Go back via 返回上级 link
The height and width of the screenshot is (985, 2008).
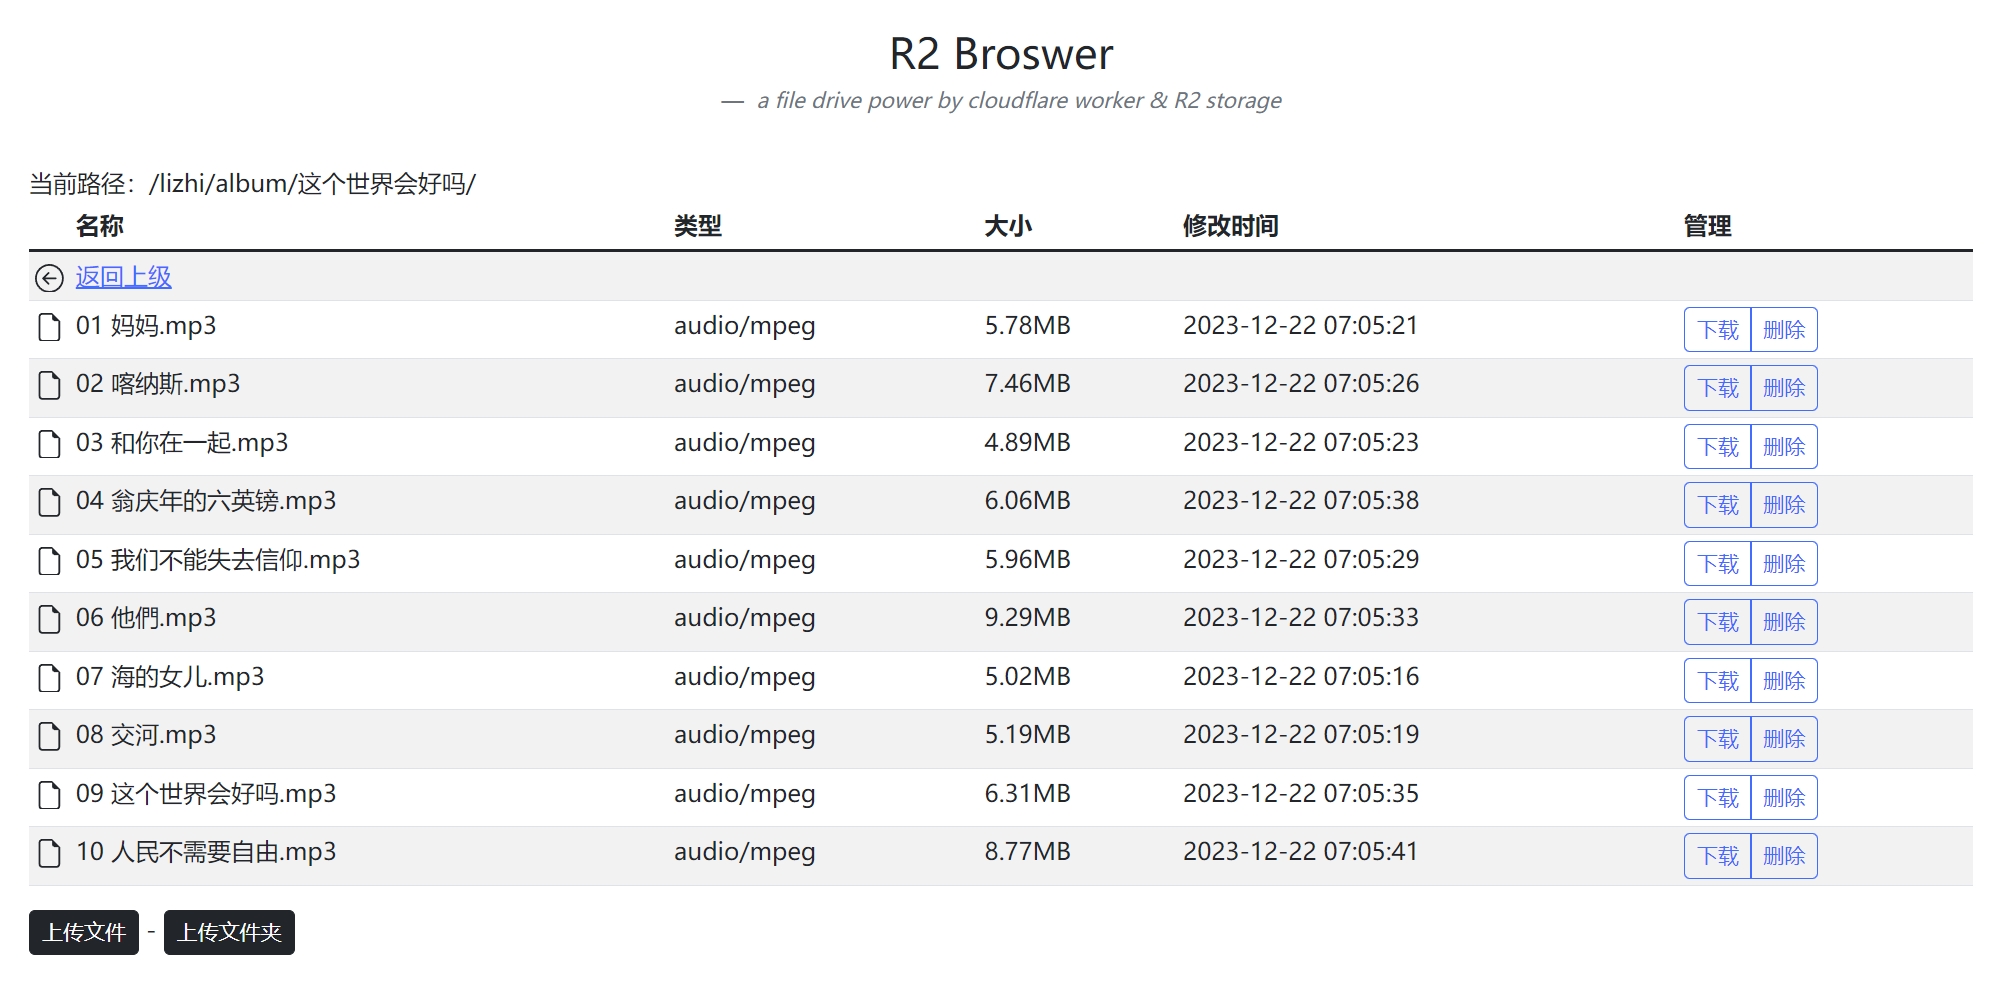click(124, 277)
